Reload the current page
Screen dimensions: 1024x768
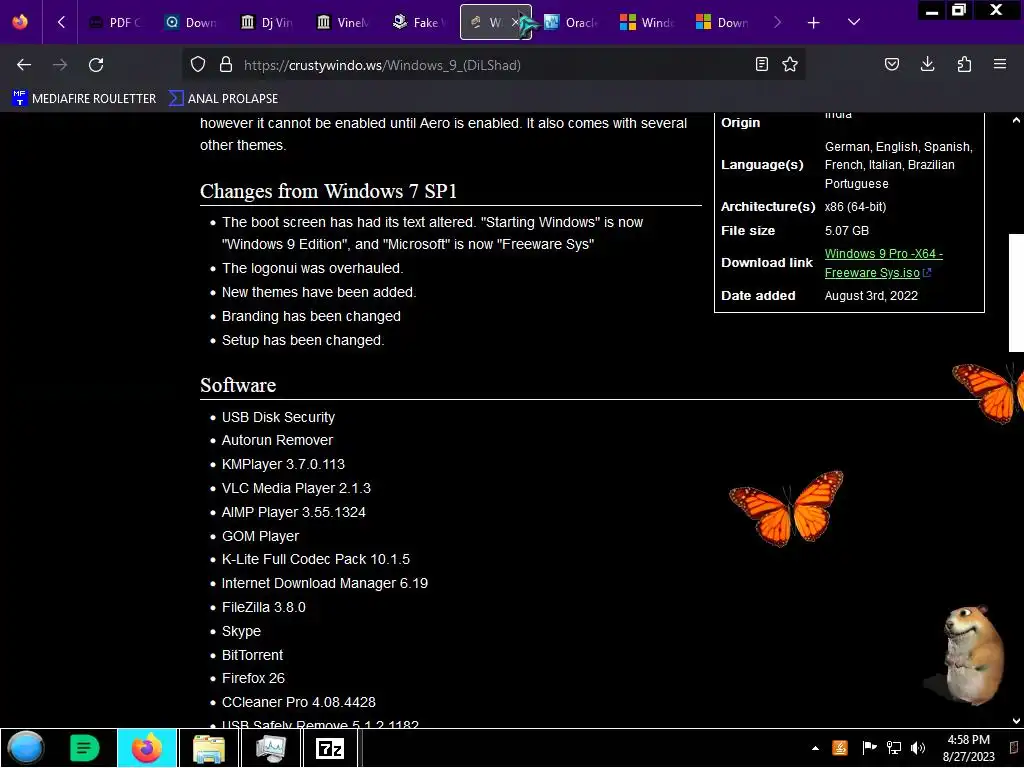(96, 65)
